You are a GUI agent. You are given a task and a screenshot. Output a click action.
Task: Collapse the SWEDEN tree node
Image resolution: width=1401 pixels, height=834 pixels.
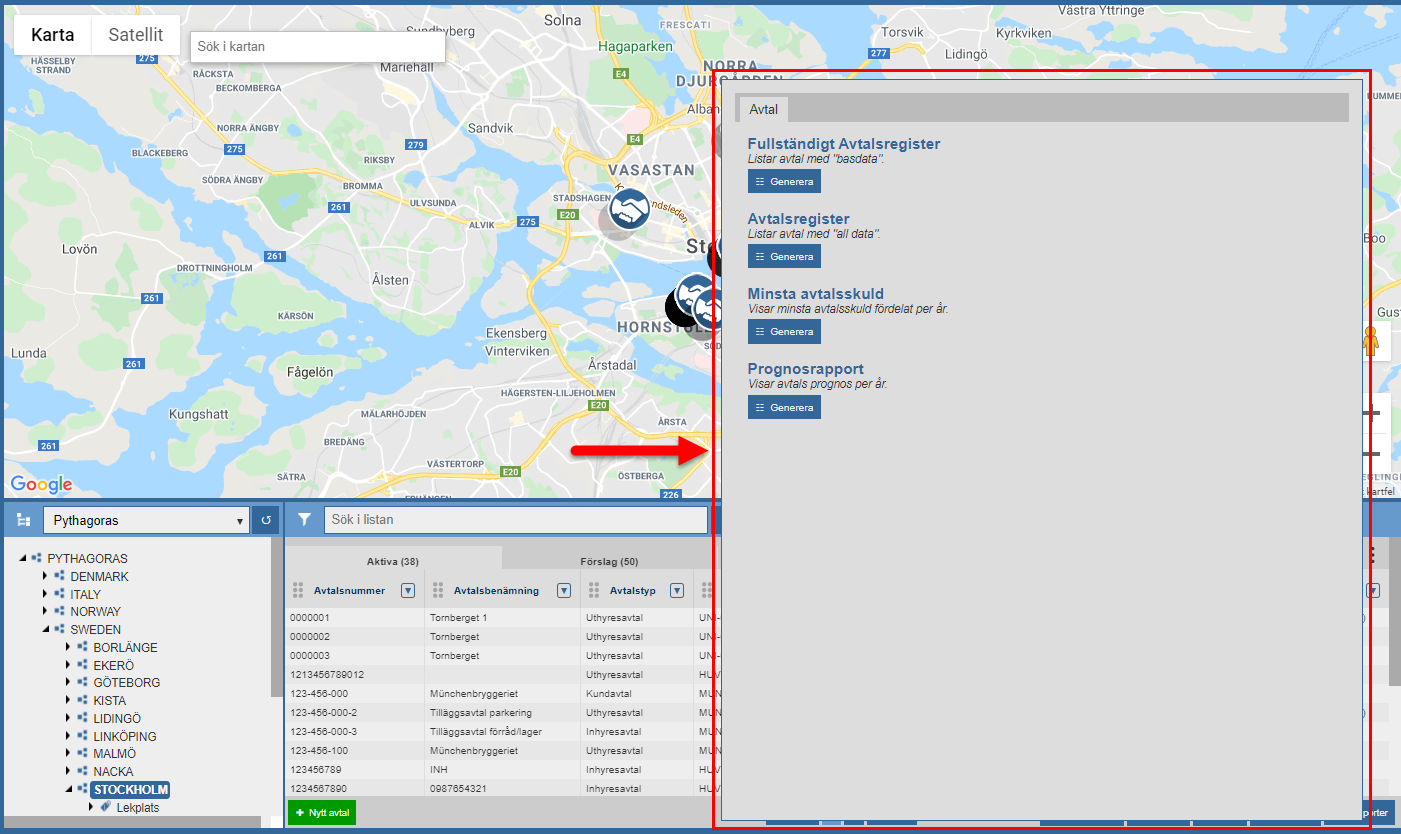tap(45, 630)
